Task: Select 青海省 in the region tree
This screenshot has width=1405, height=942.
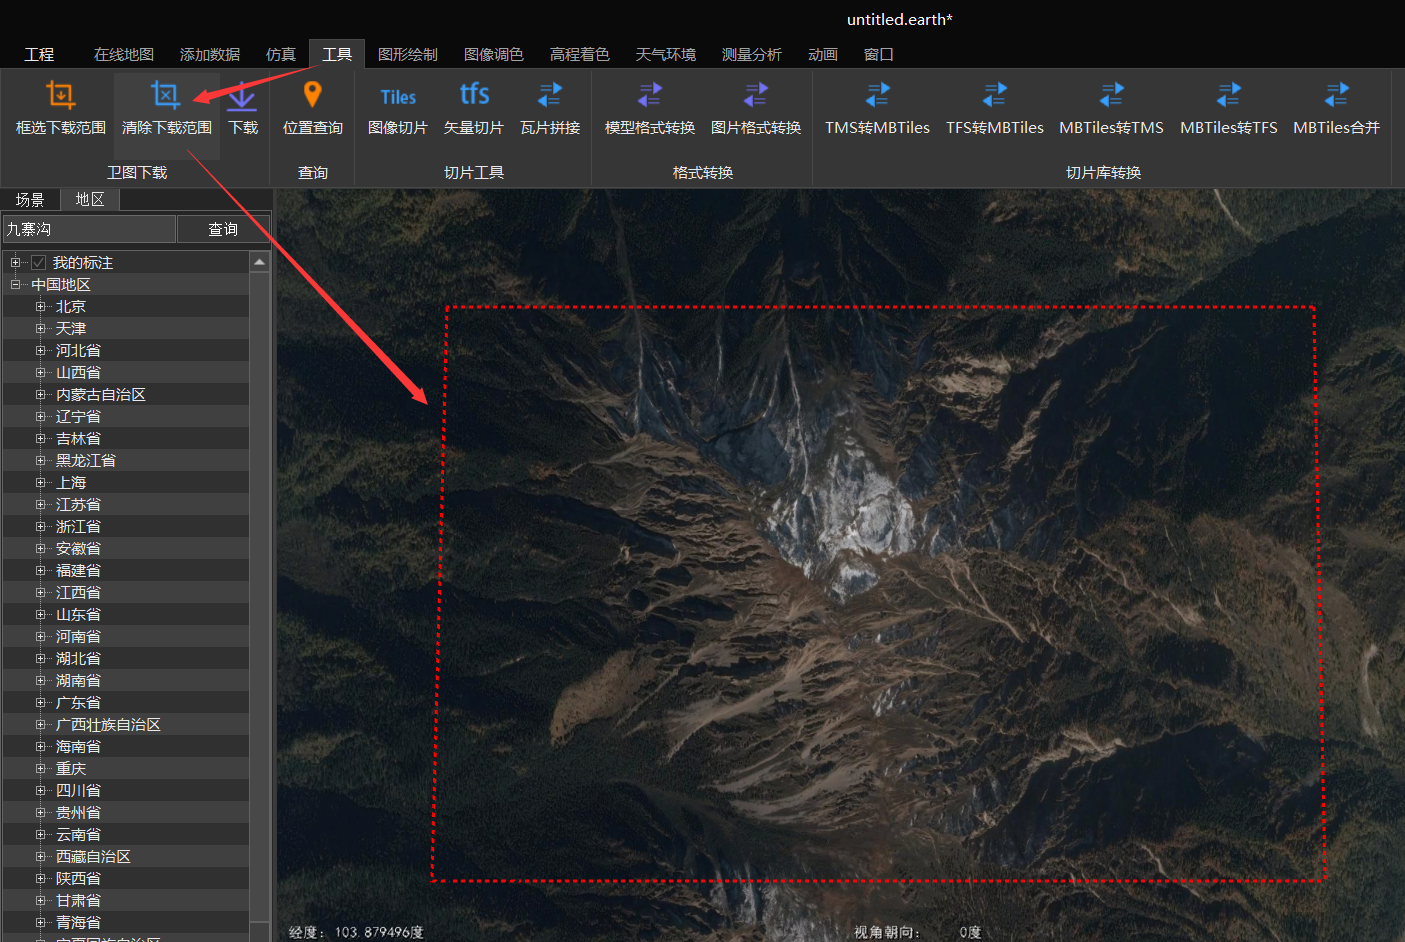Action: 78,923
